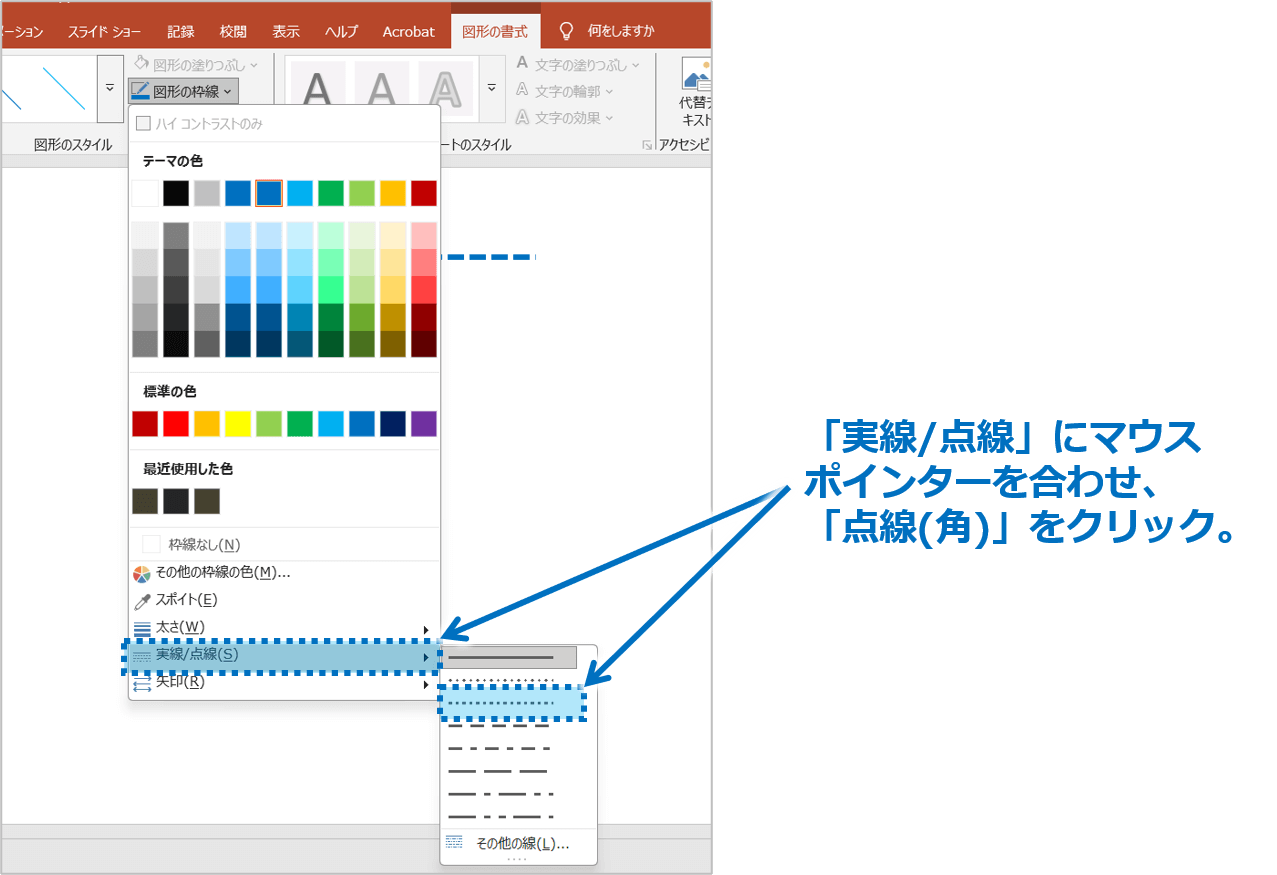Open the 図形の枠線 dropdown
Viewport: 1277px width, 875px height.
(x=183, y=91)
